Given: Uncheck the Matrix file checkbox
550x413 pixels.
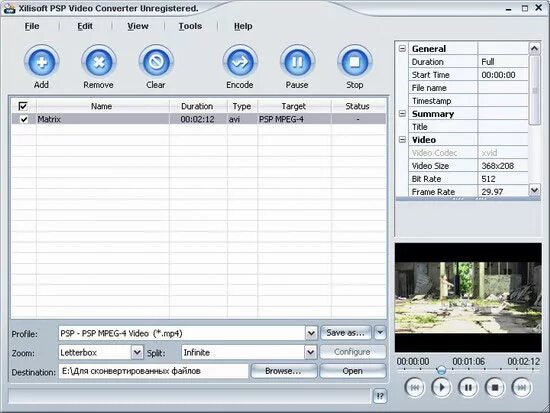Looking at the screenshot, I should (24, 119).
